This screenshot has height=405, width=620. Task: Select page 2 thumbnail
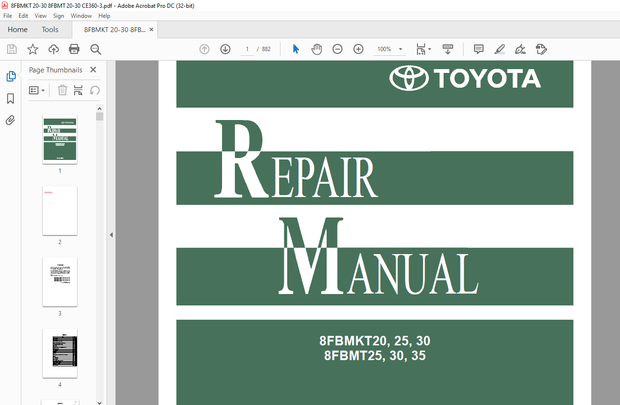click(60, 210)
